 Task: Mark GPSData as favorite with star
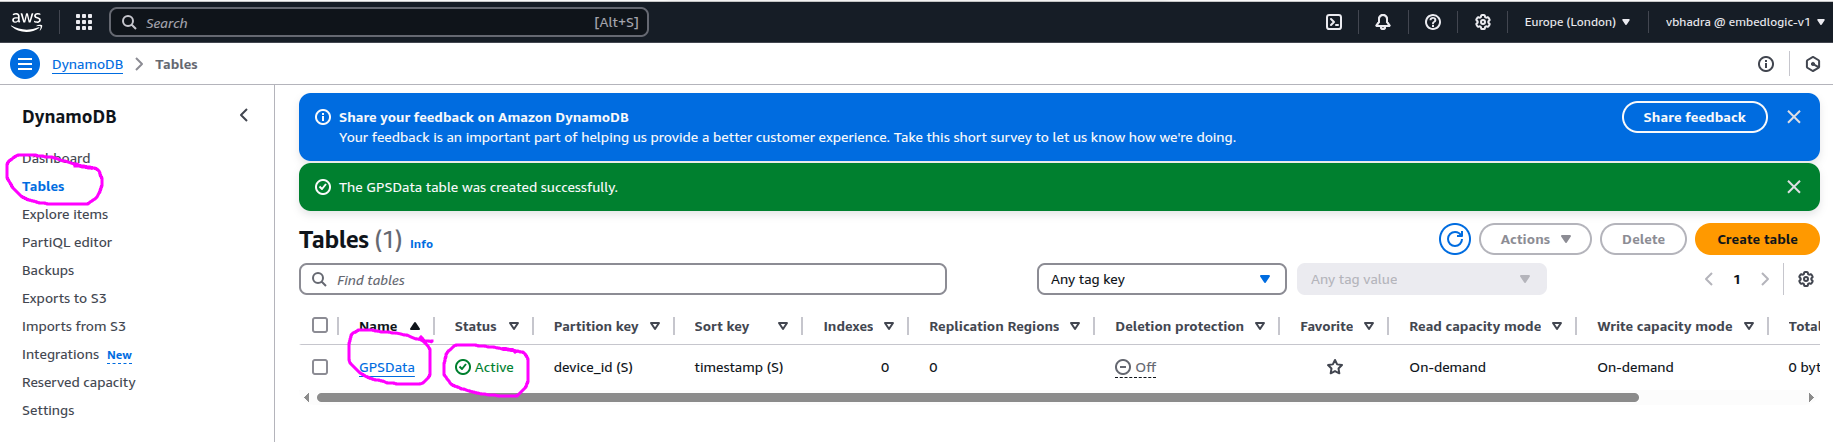(x=1335, y=367)
